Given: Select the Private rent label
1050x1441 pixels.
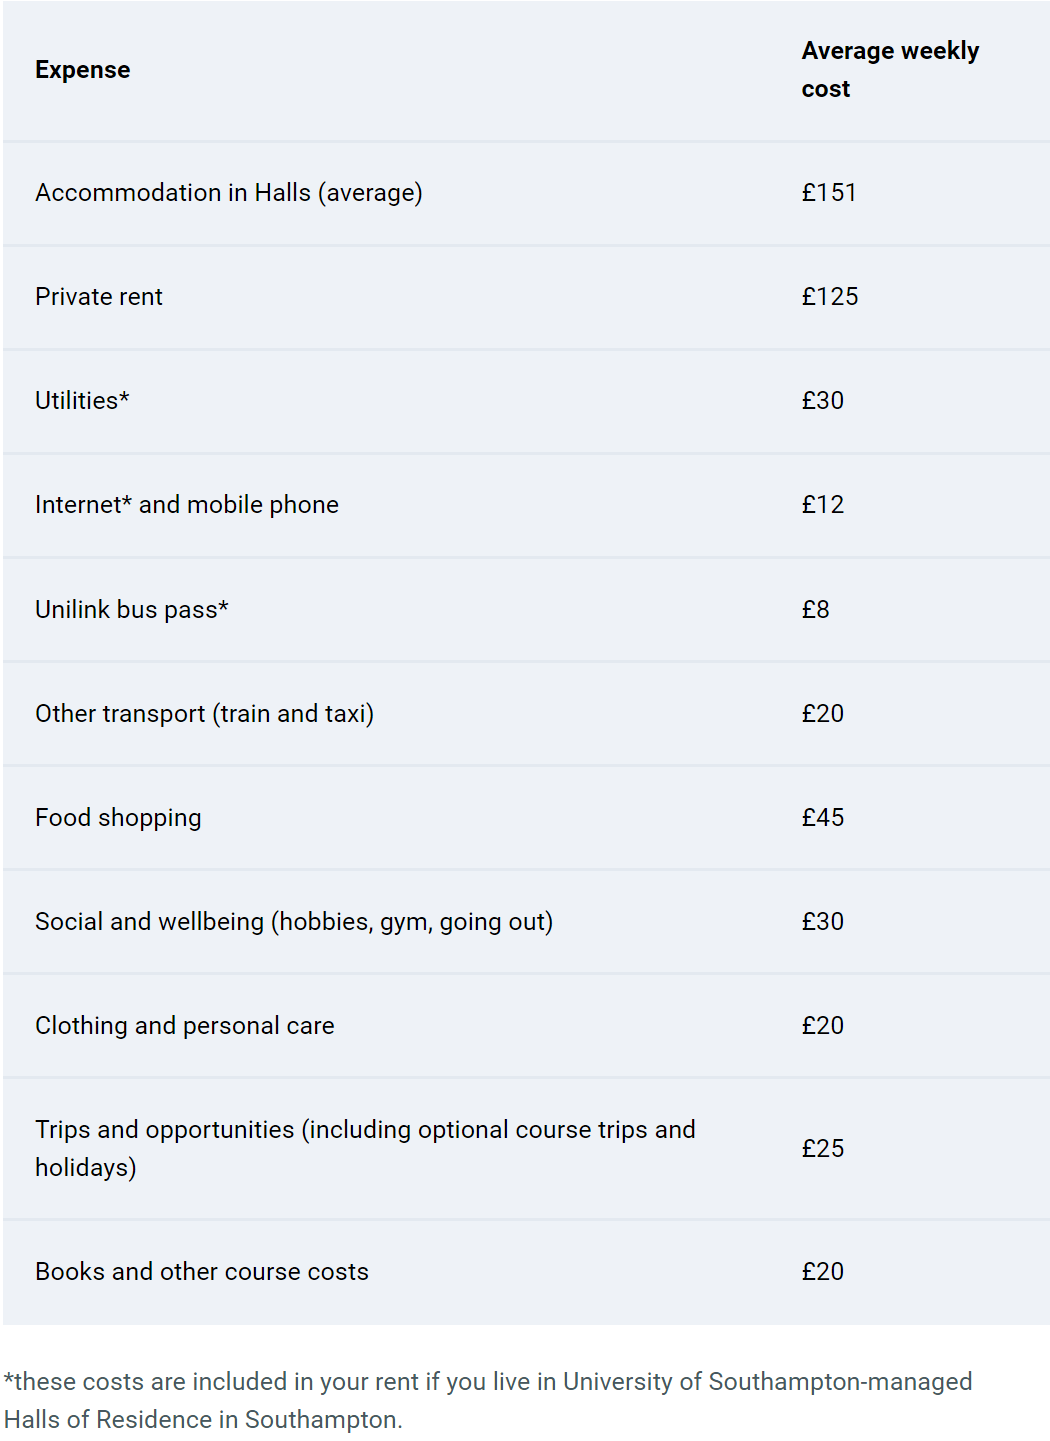Looking at the screenshot, I should pos(99,297).
